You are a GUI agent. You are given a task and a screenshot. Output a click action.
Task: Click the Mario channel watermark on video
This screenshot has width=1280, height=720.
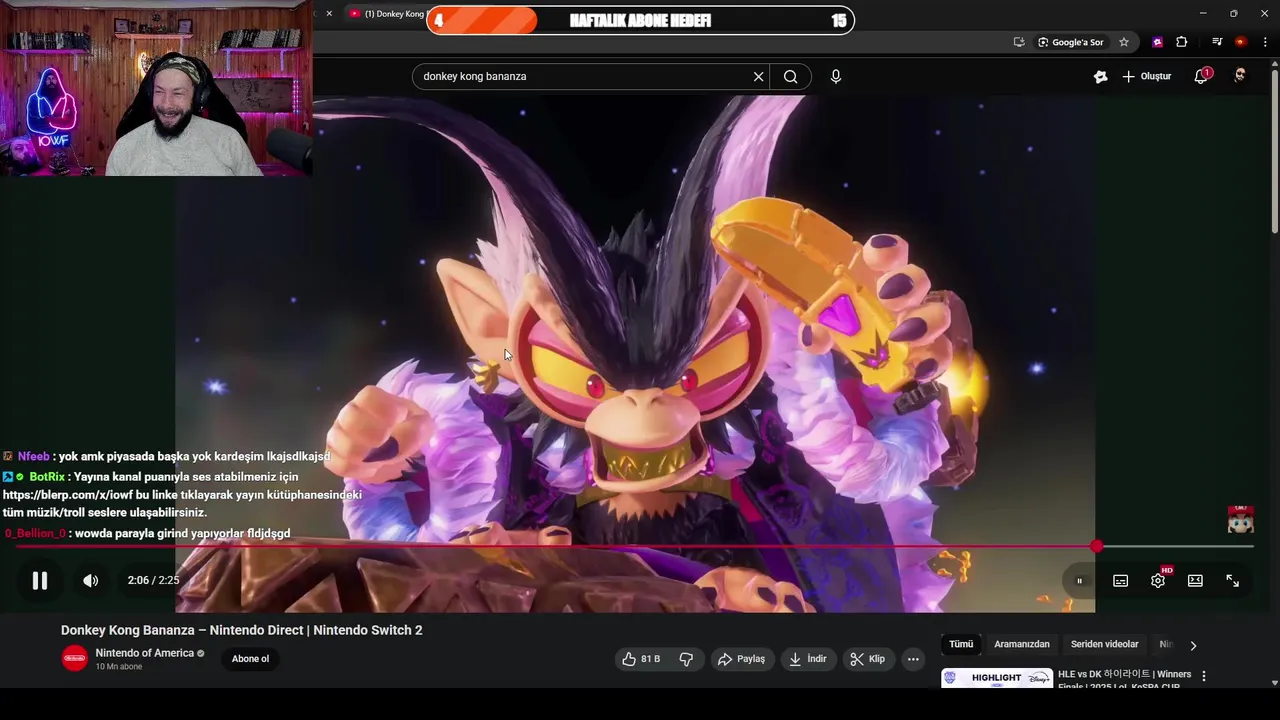[x=1240, y=519]
